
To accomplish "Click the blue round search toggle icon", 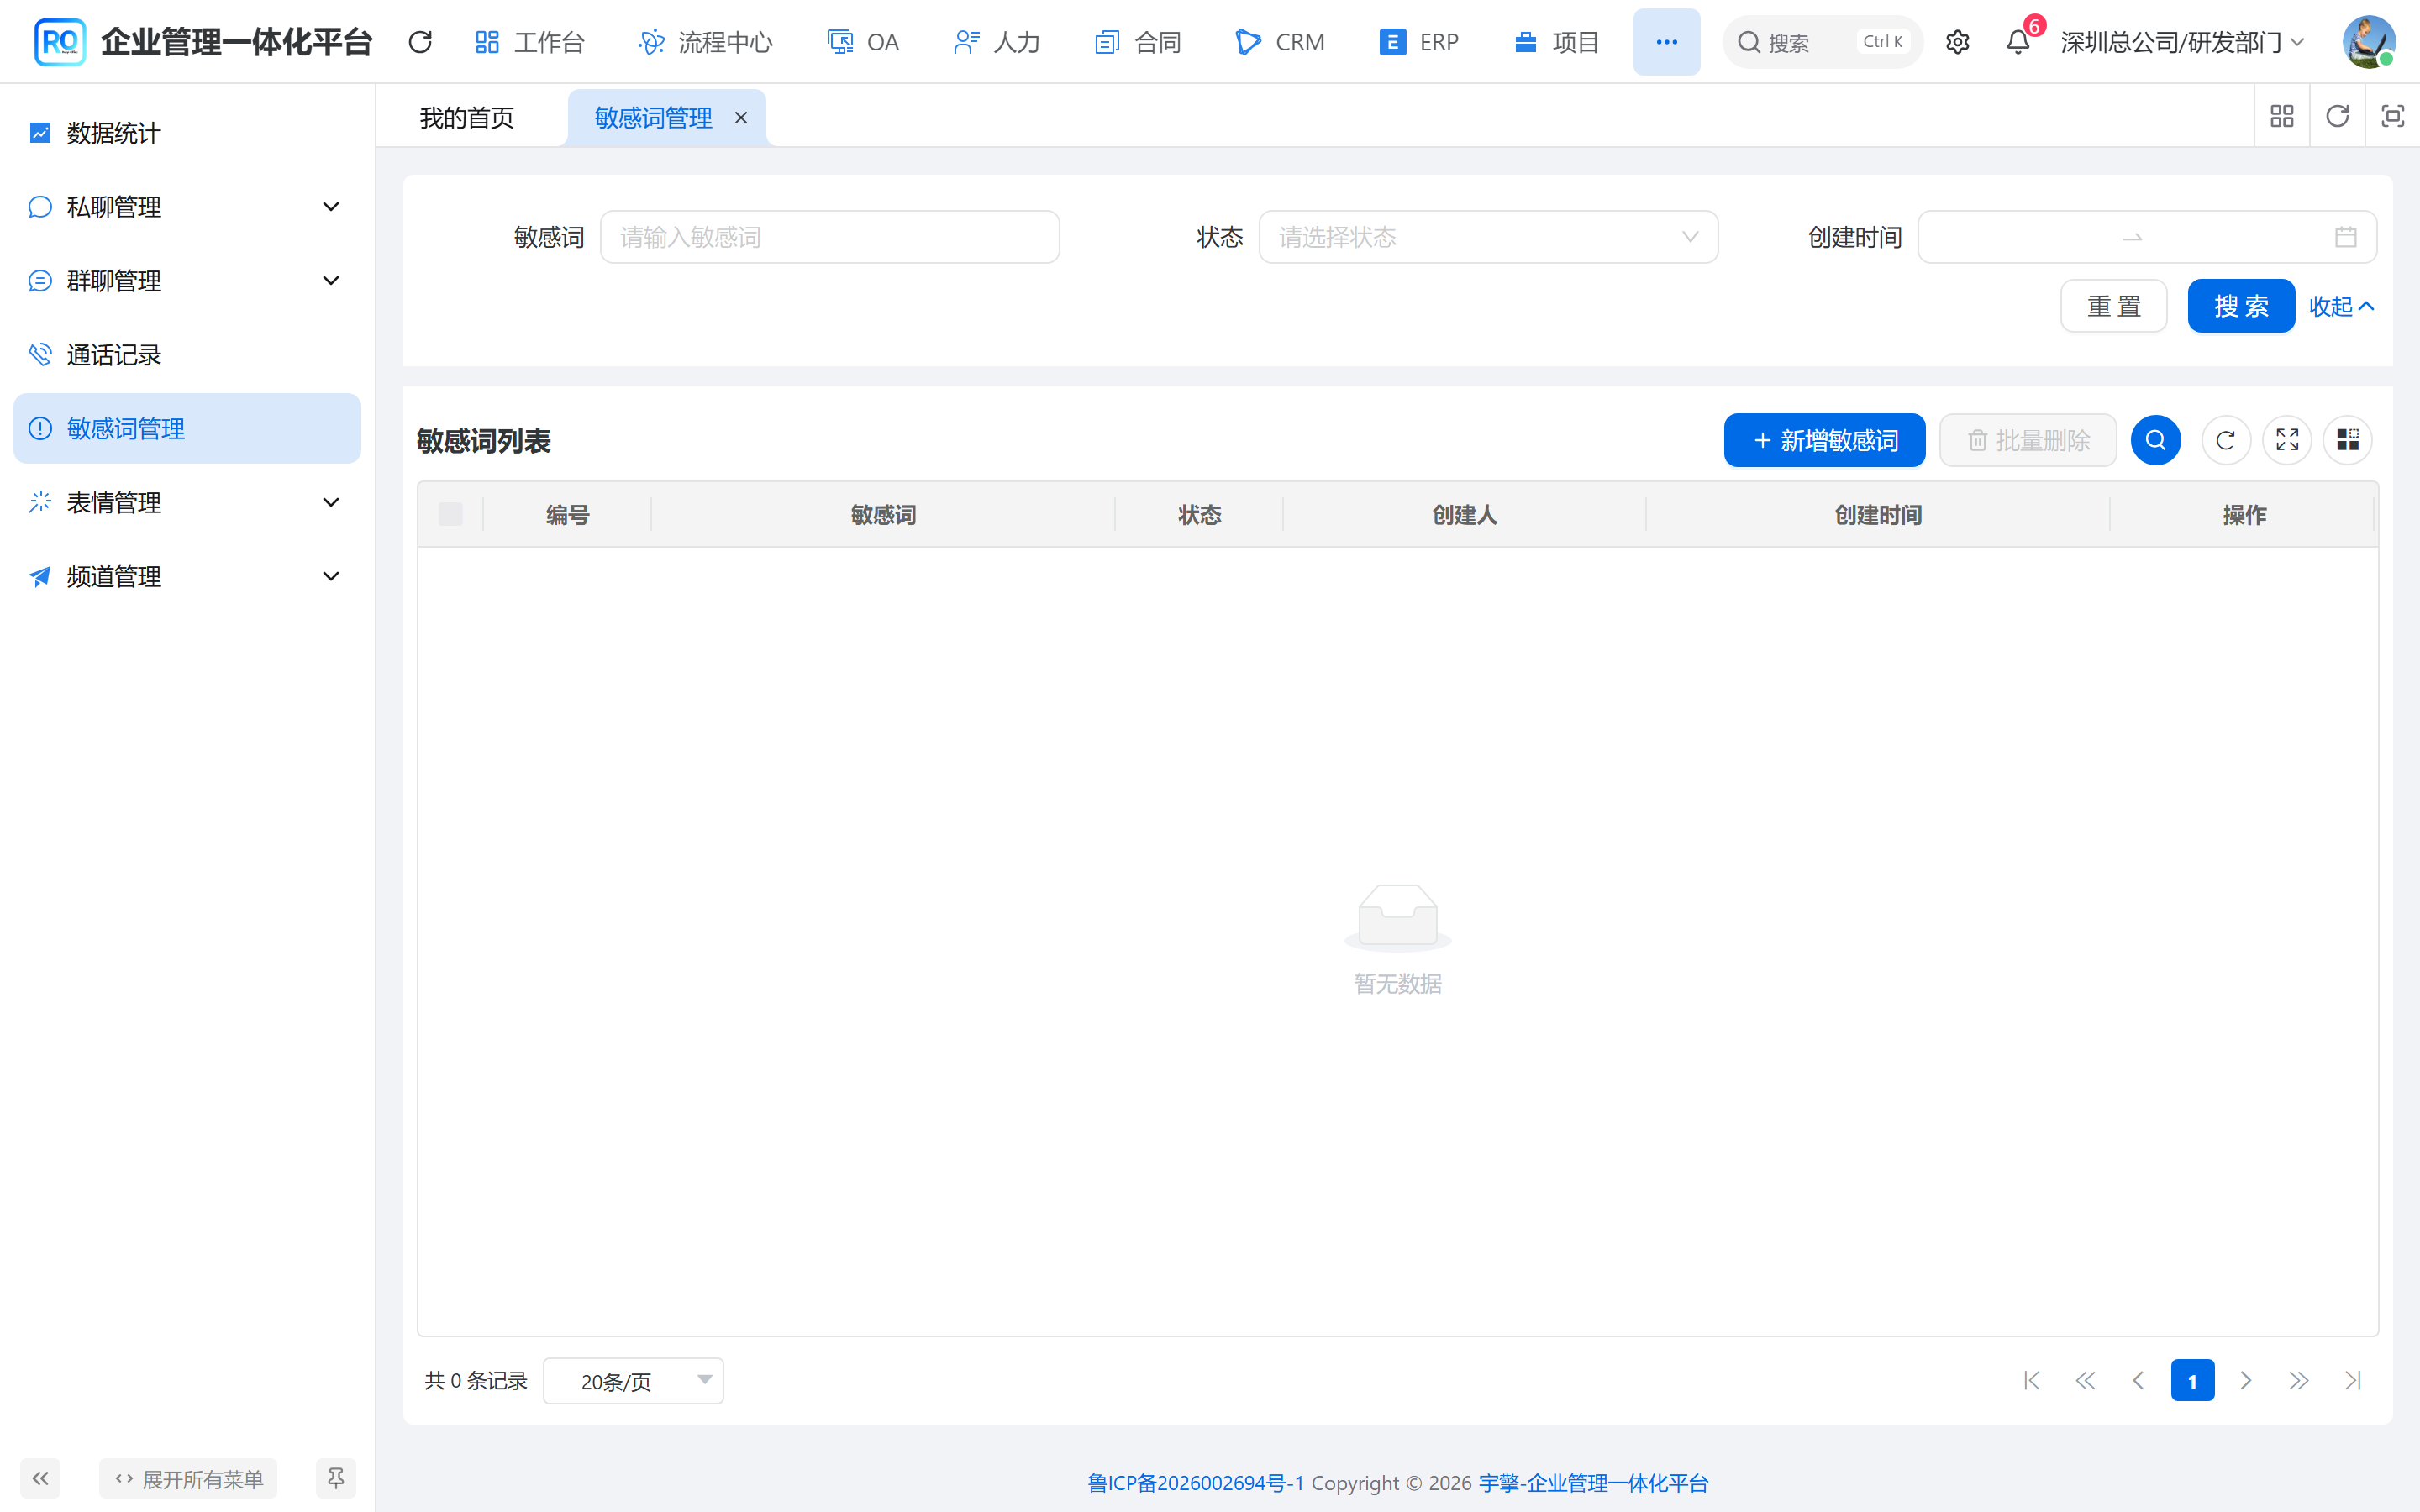I will point(2155,440).
